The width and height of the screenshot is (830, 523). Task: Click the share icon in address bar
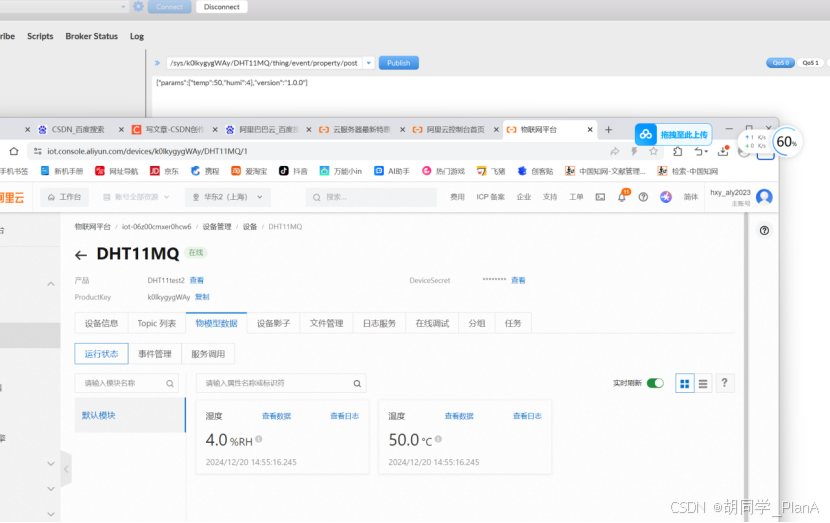coord(615,151)
